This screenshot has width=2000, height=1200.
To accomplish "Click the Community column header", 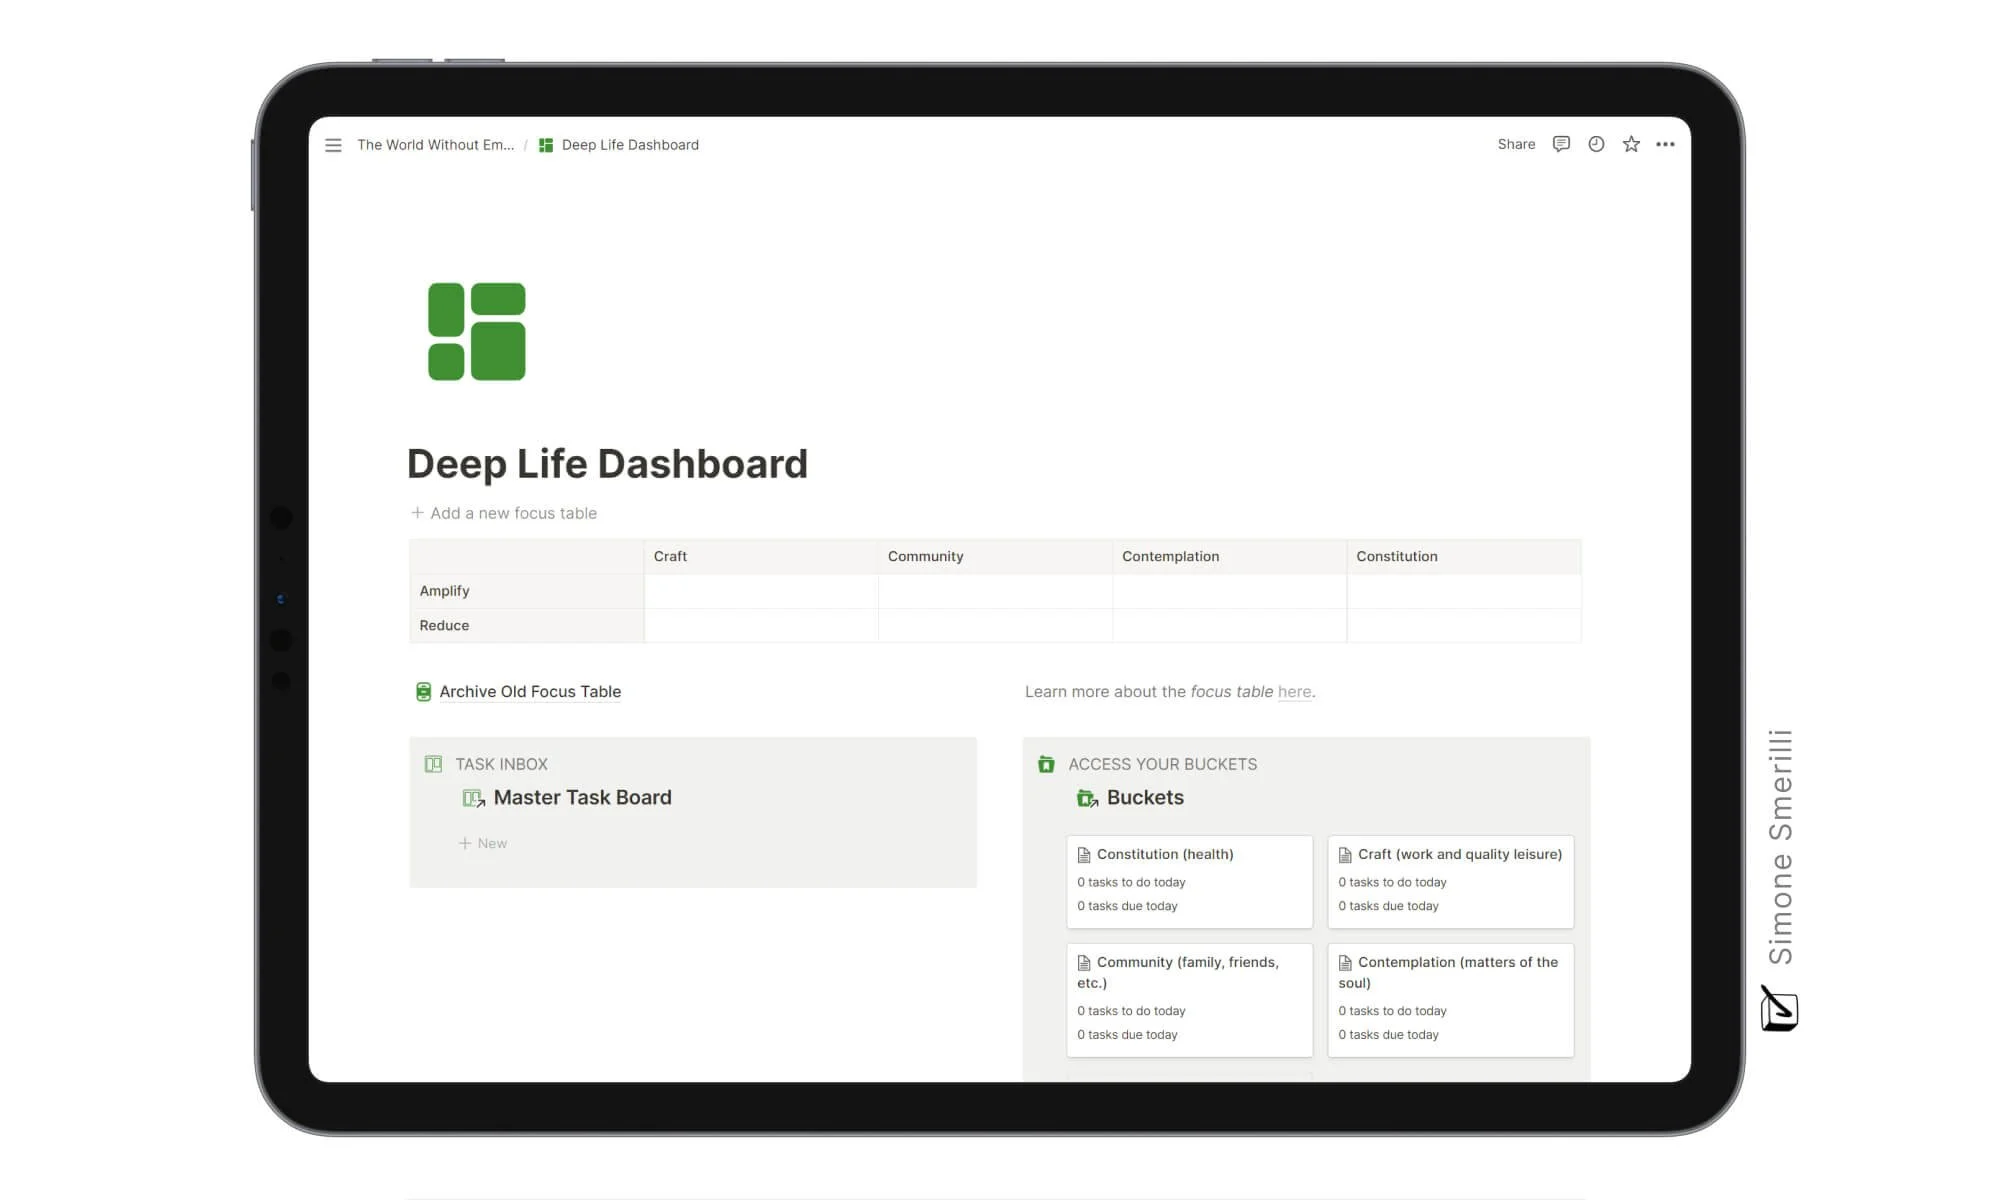I will pos(995,557).
